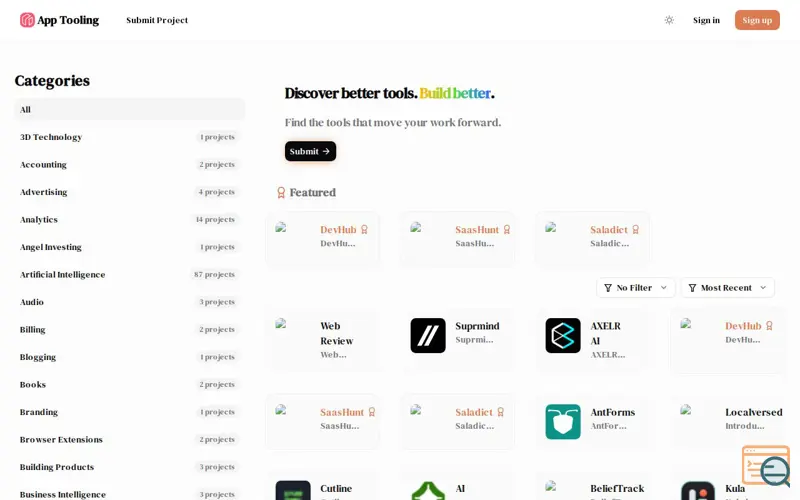
Task: Click the Kula logo icon
Action: pos(697,490)
